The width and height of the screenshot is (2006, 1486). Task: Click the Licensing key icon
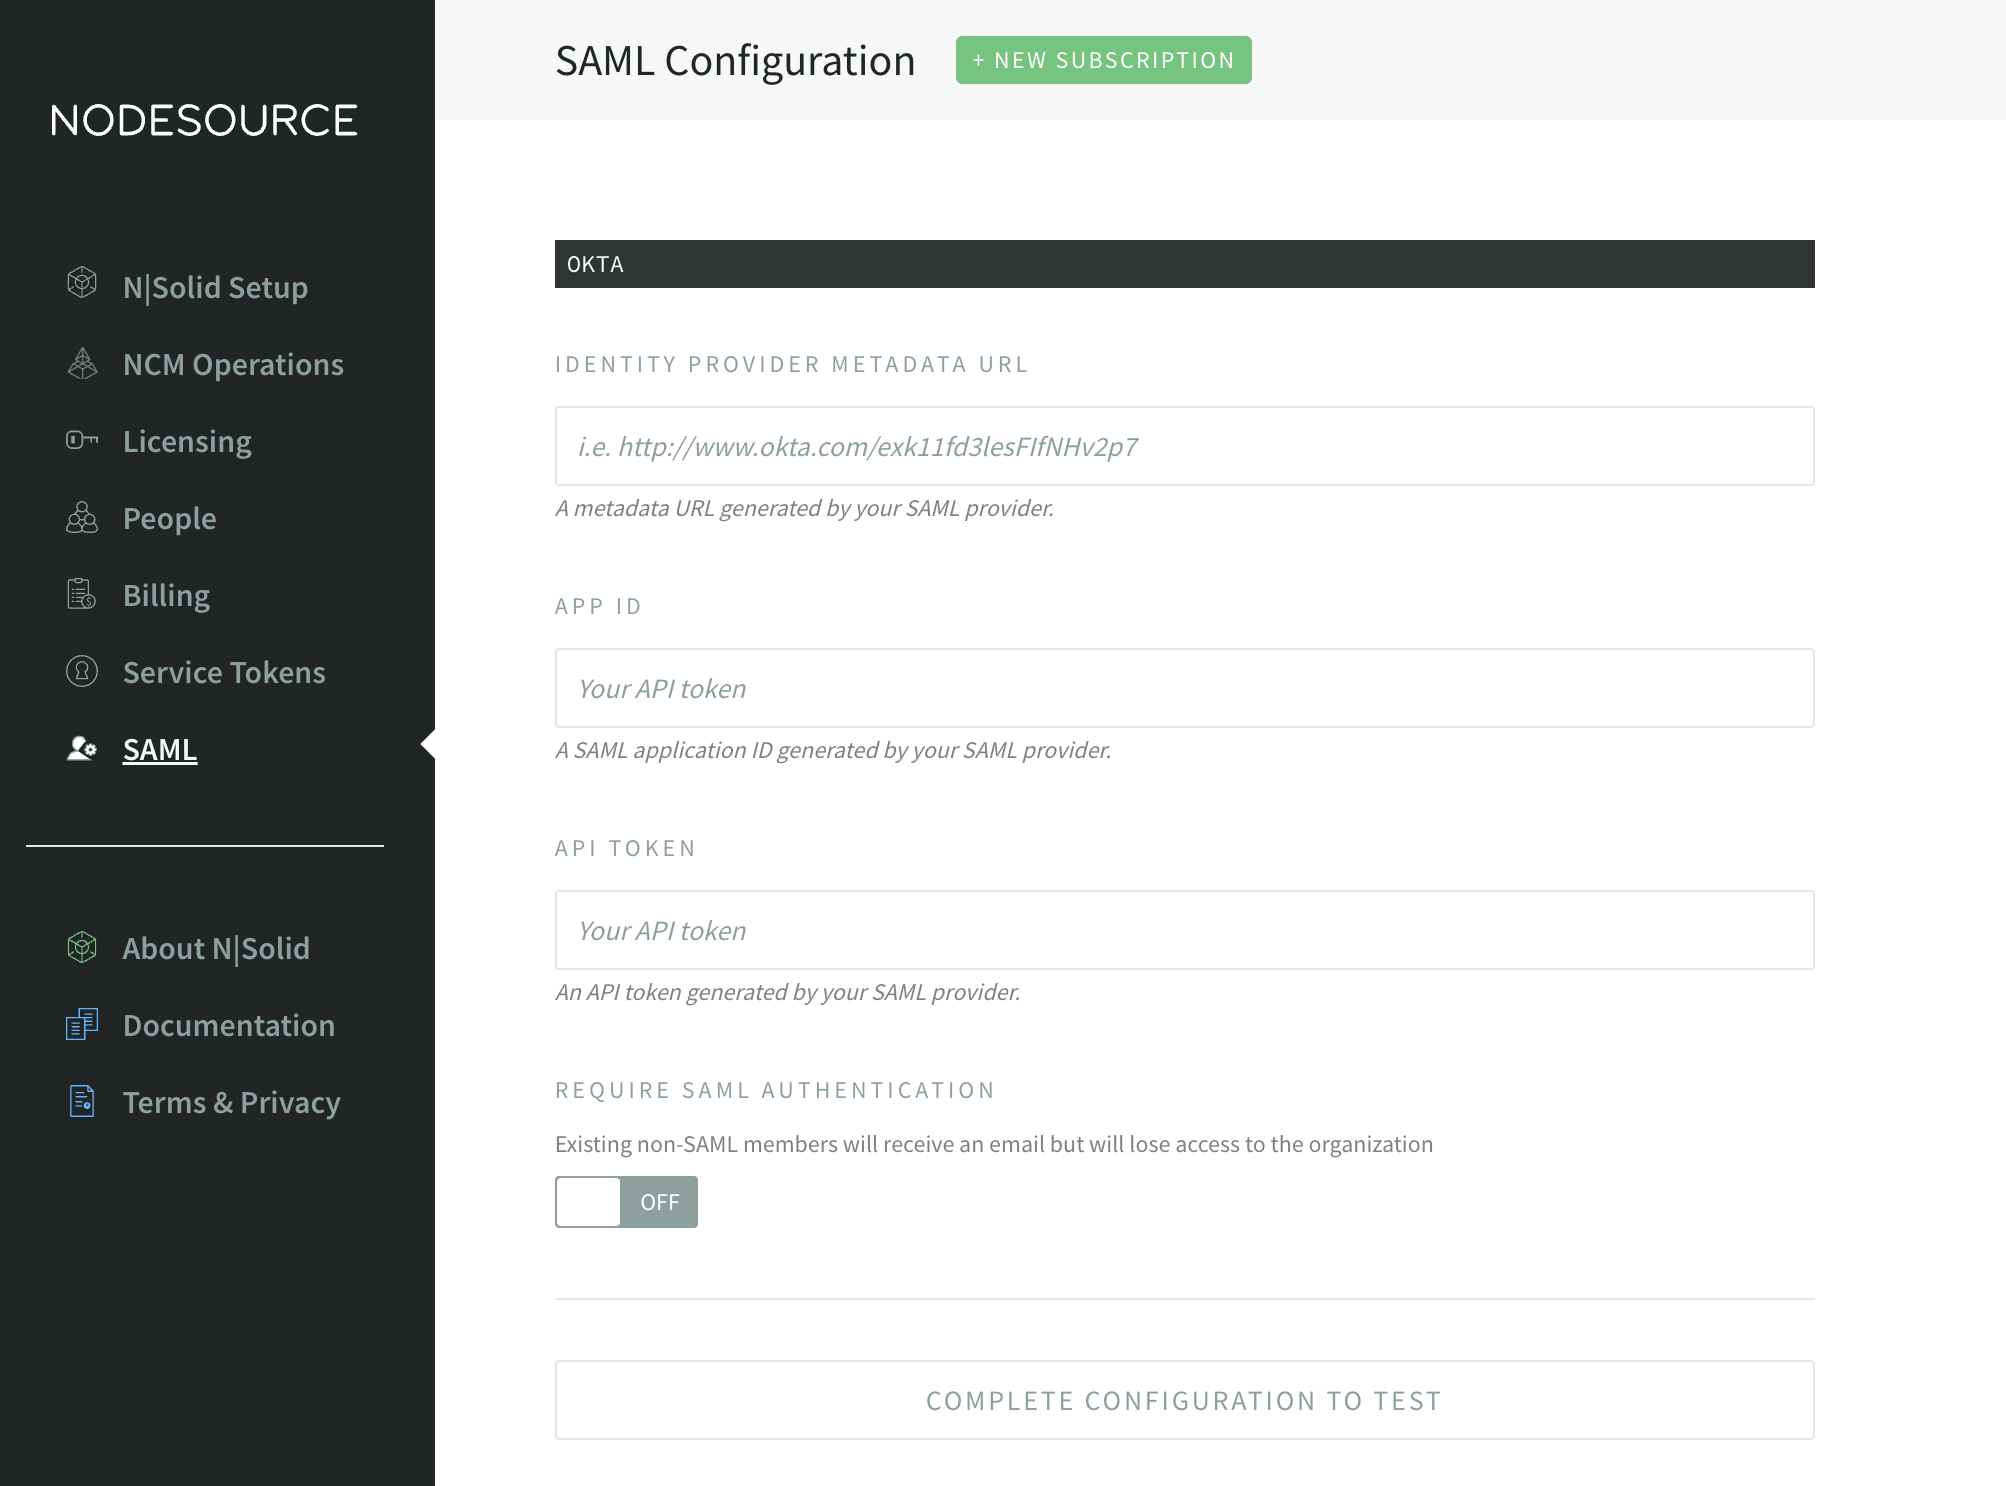pos(83,440)
